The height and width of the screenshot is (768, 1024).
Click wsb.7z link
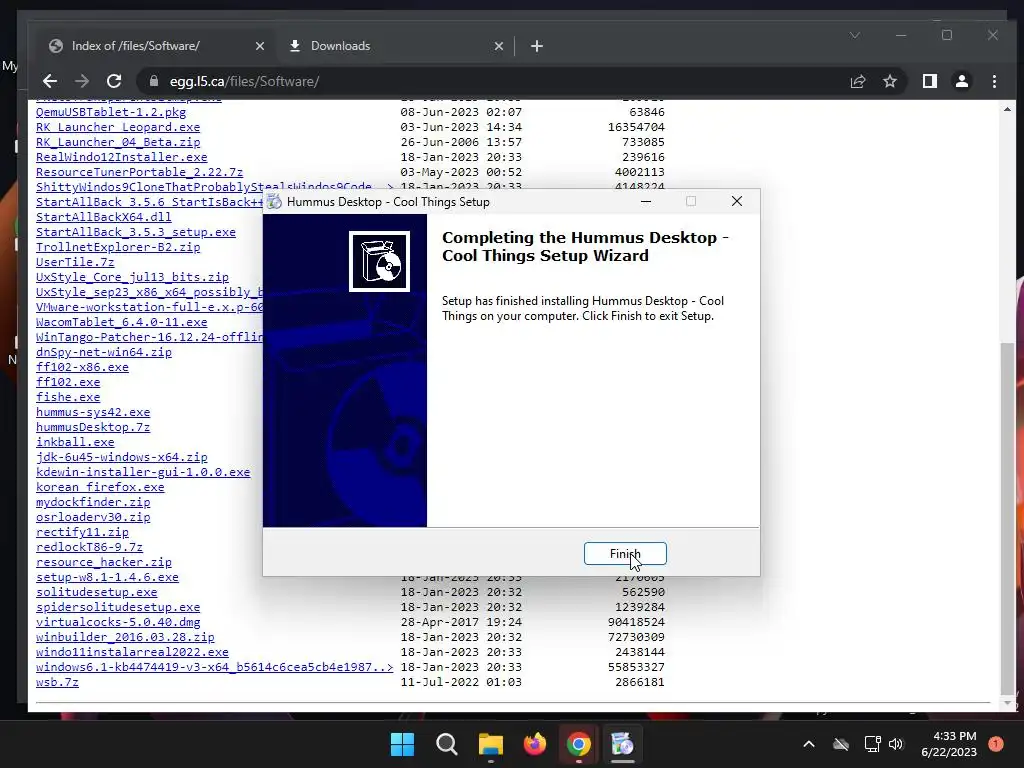pos(57,683)
